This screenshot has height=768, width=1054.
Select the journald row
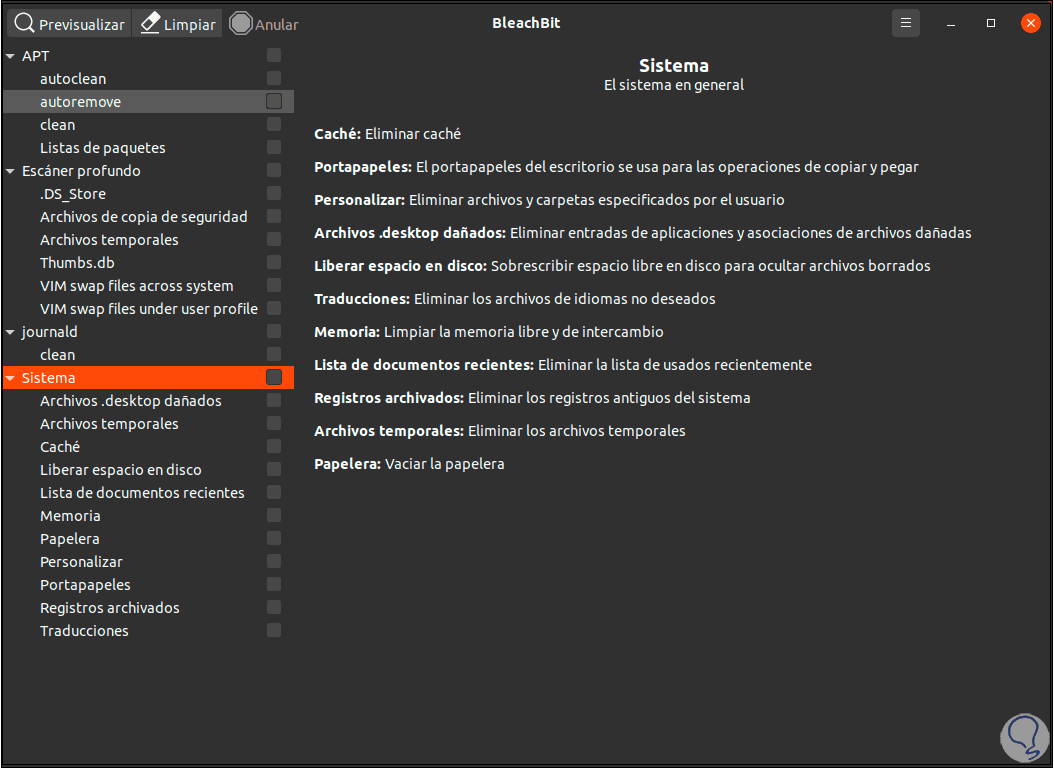[149, 332]
